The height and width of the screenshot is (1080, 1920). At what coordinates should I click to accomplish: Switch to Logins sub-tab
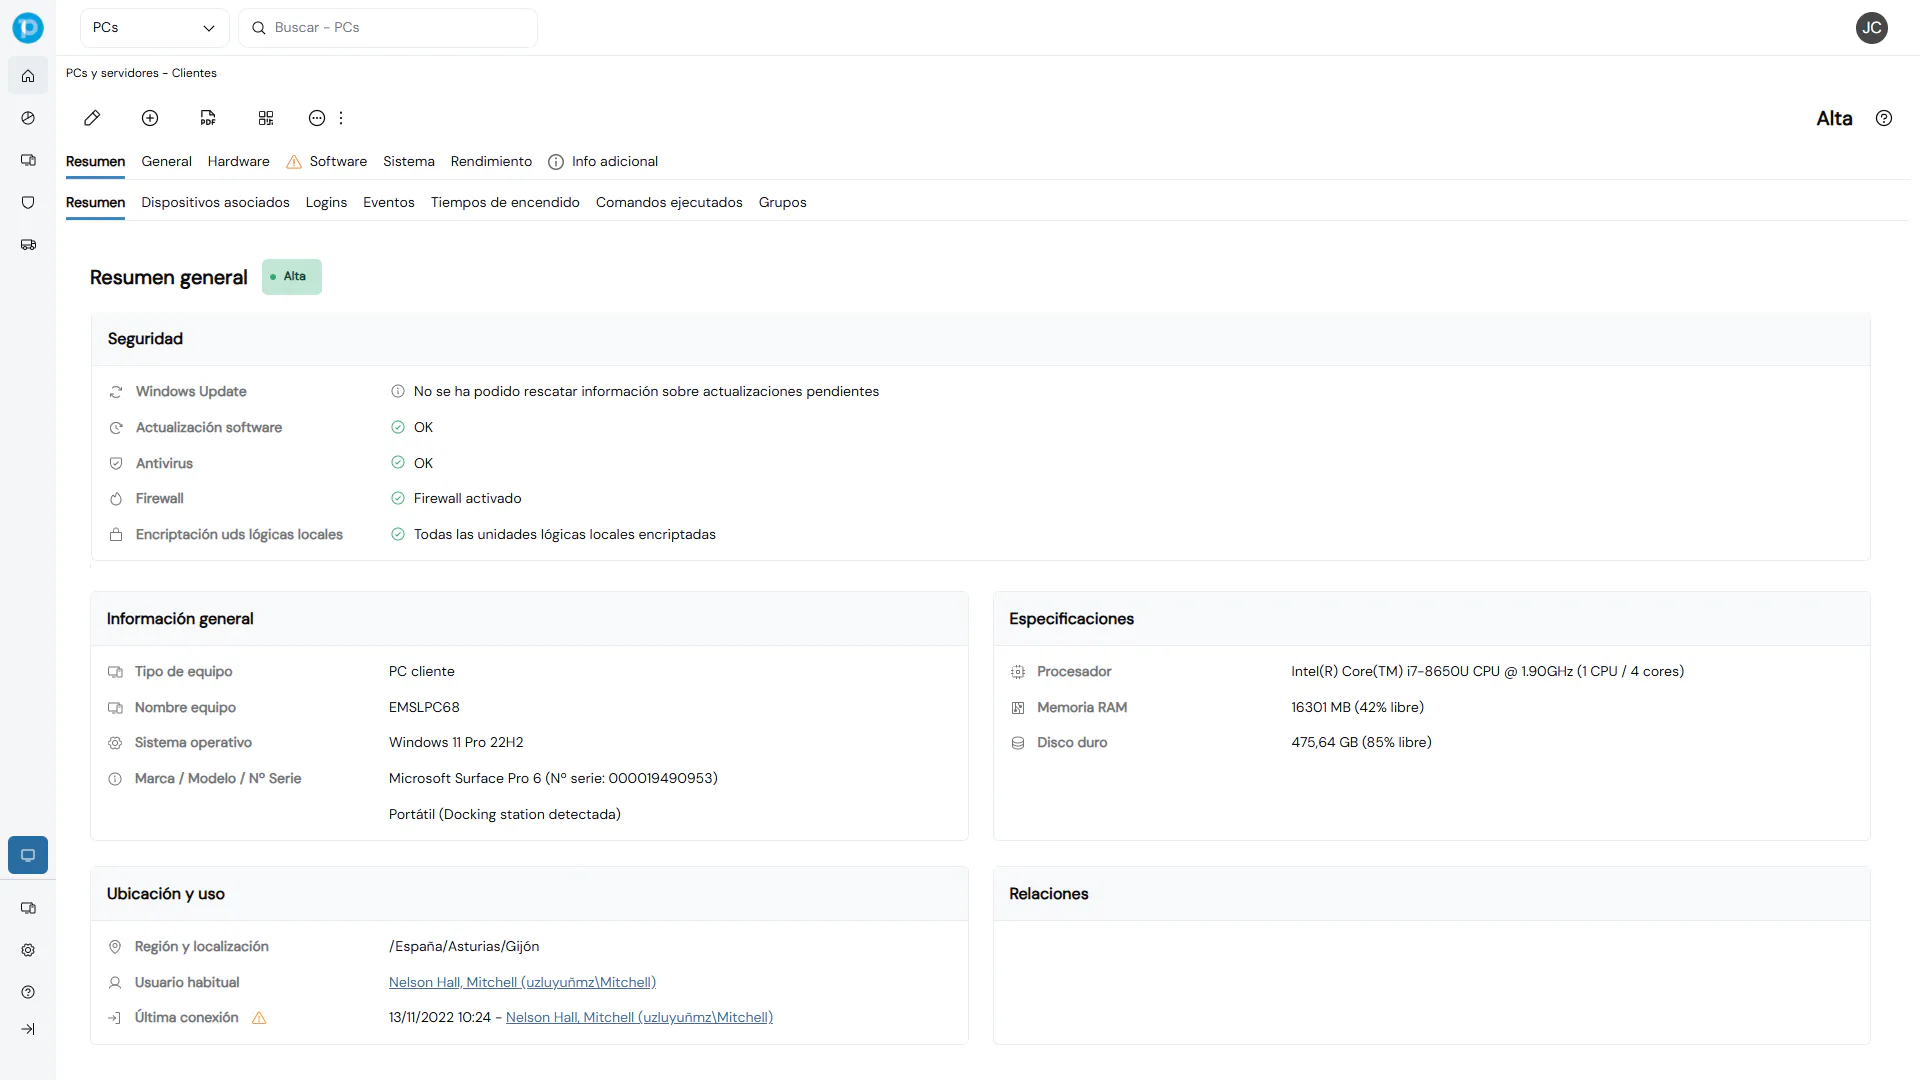[326, 203]
